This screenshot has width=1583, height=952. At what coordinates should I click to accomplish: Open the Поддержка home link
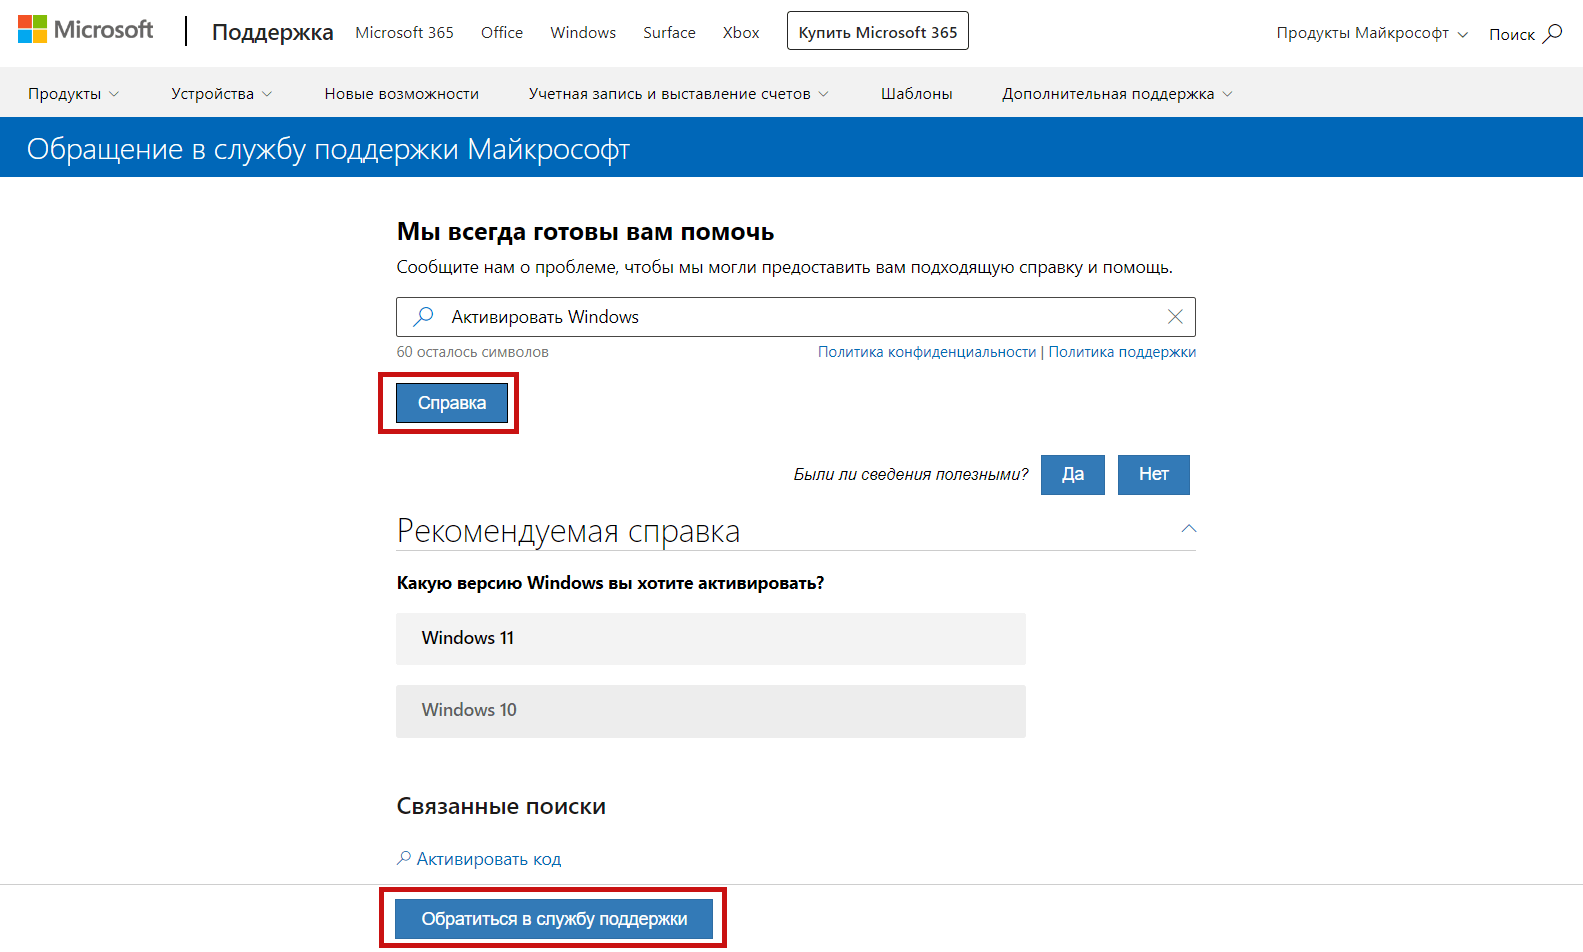[272, 32]
